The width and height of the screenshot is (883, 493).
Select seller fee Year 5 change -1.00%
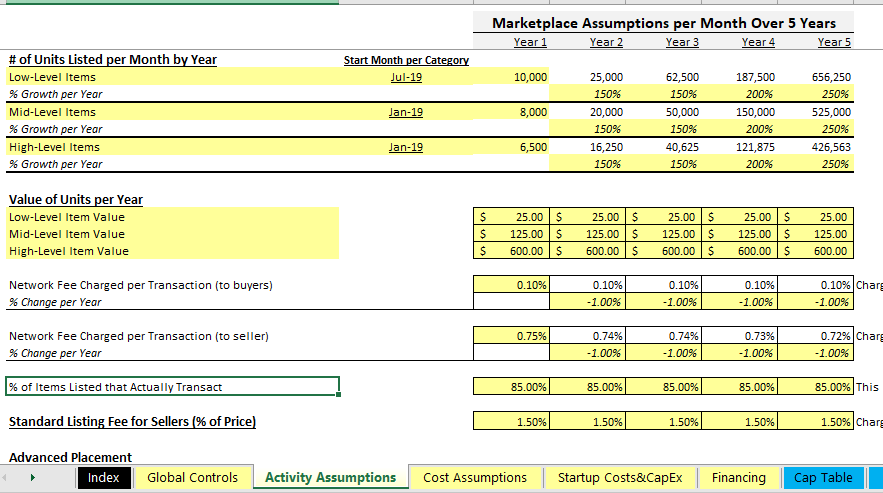coord(815,353)
